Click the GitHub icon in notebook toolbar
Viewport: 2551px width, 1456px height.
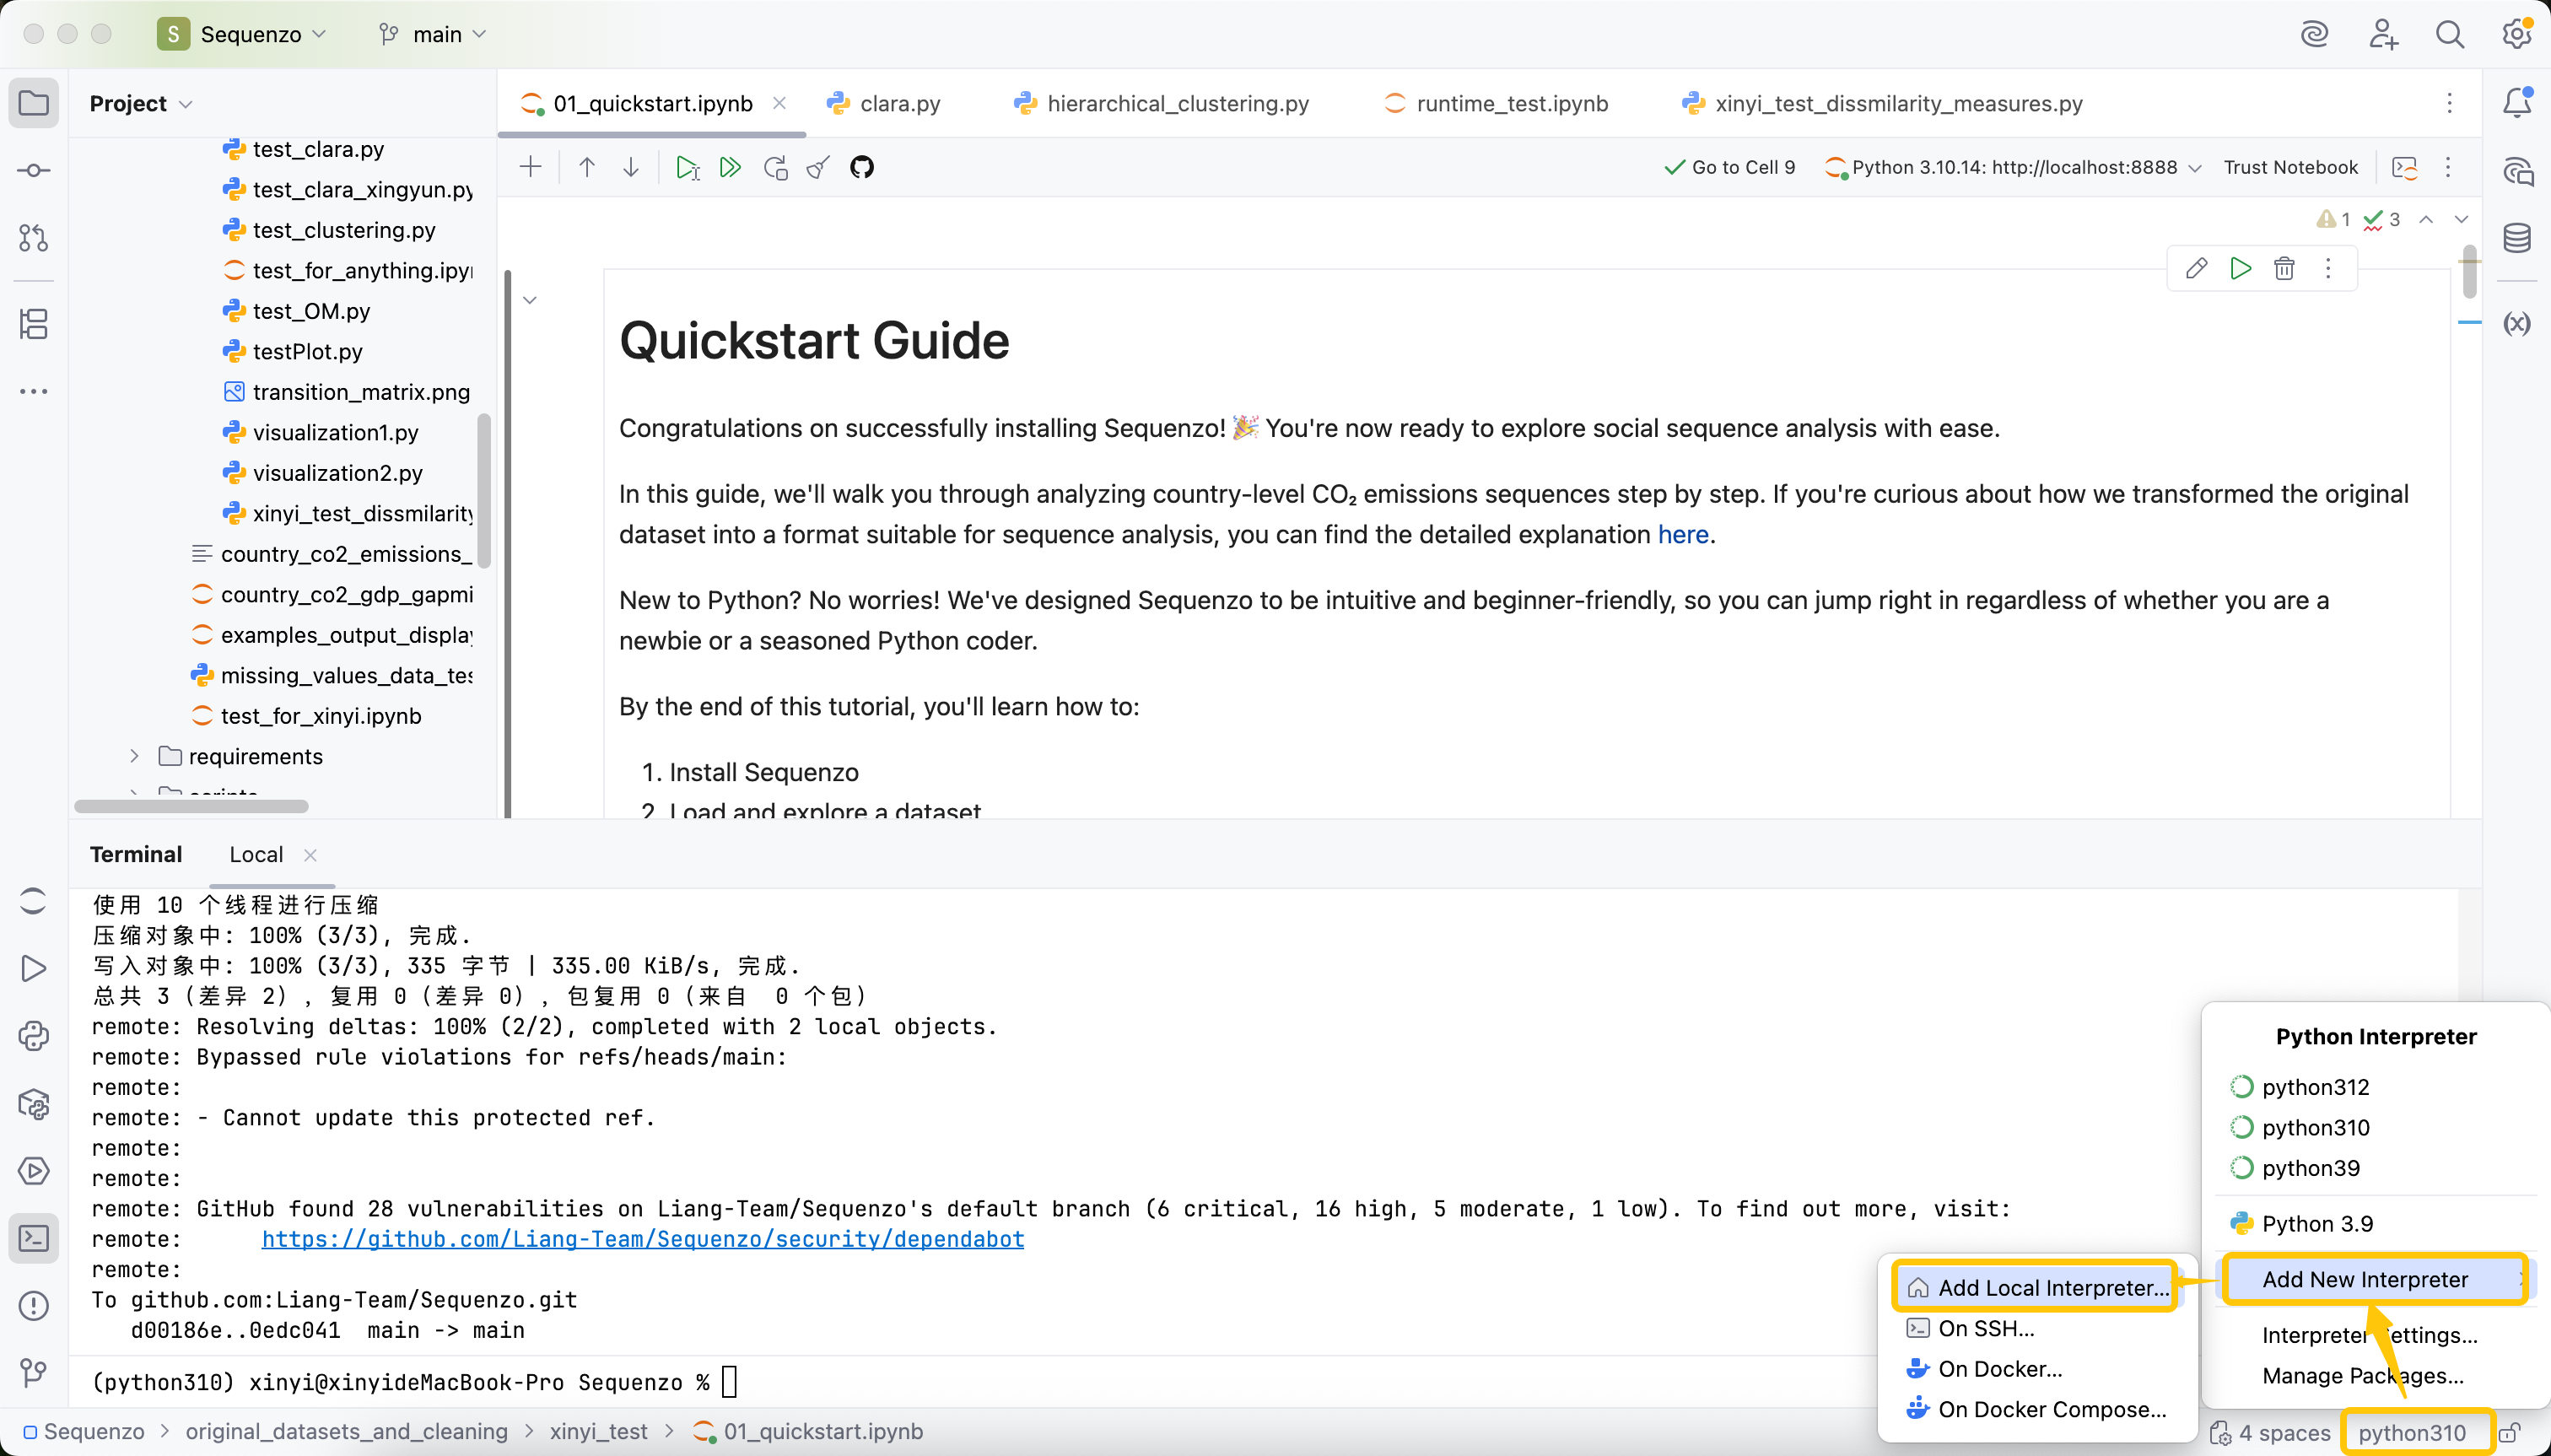[x=861, y=167]
